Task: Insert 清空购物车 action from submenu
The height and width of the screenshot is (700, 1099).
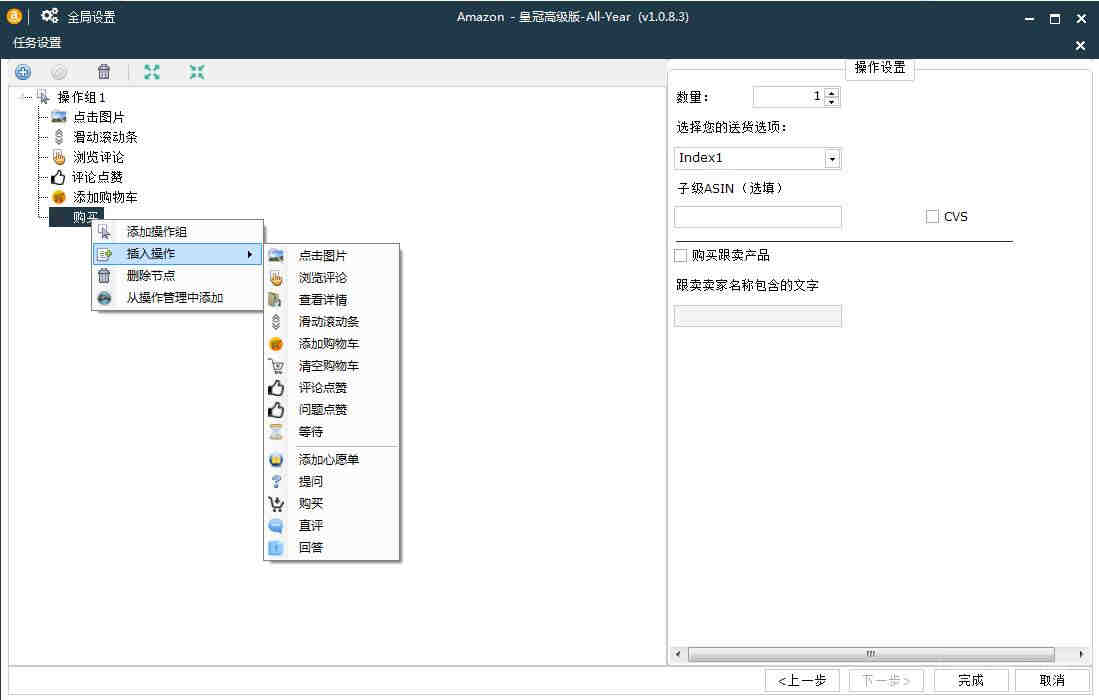Action: 332,366
